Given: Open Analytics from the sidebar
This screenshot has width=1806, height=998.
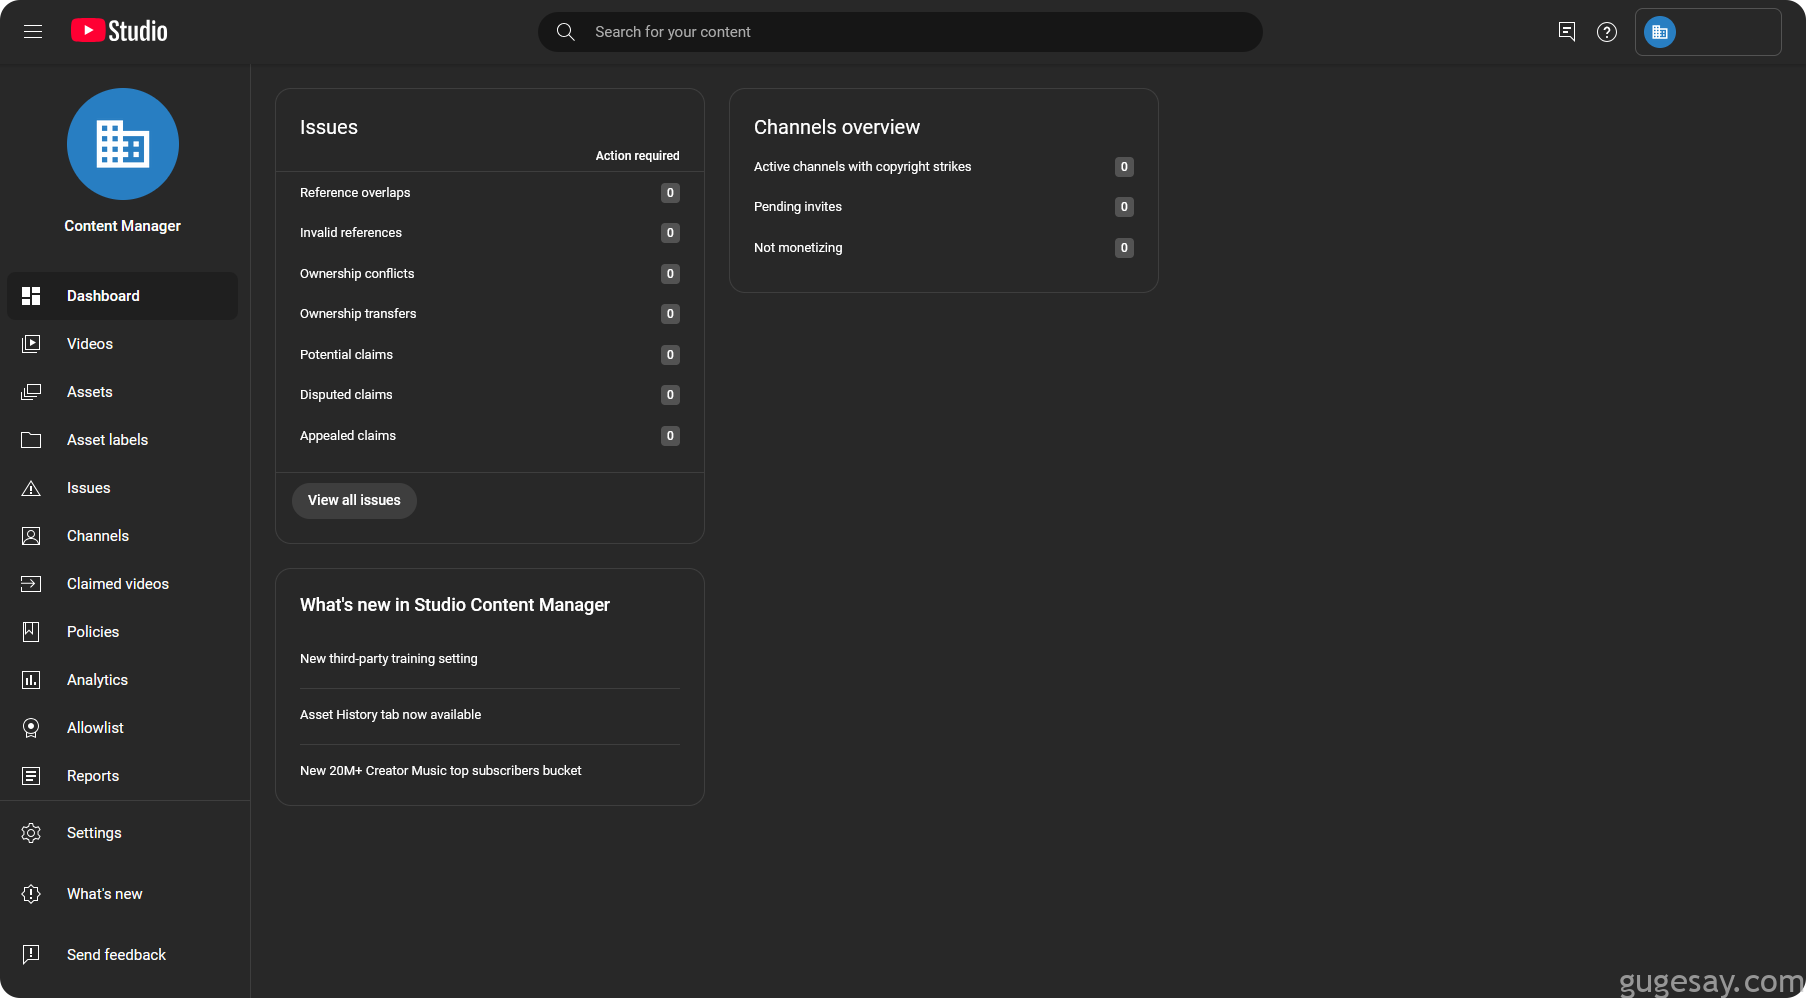Looking at the screenshot, I should (x=123, y=680).
